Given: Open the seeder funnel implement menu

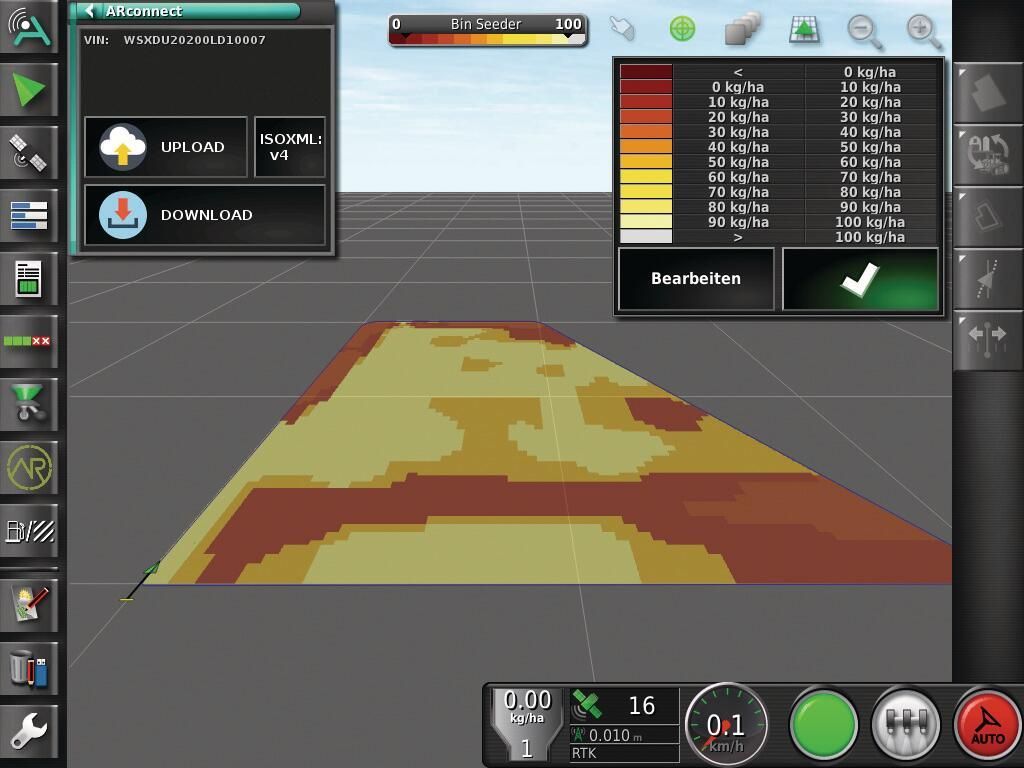Looking at the screenshot, I should tap(30, 404).
